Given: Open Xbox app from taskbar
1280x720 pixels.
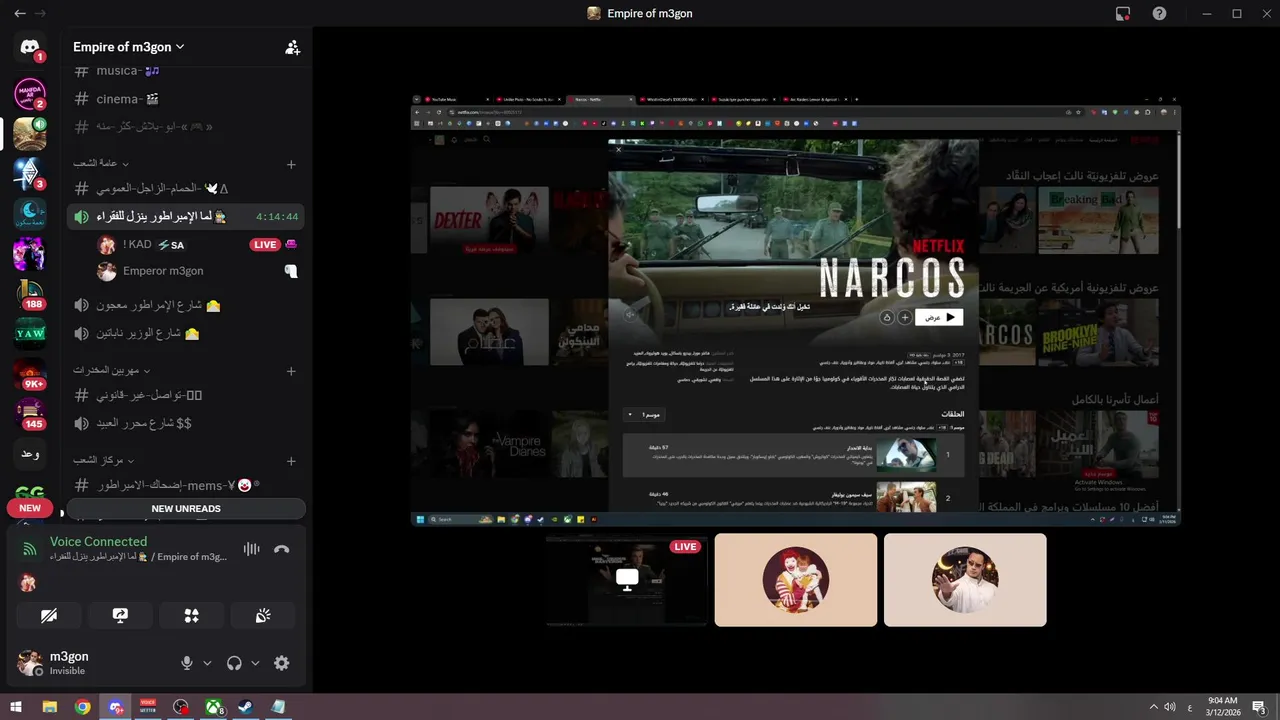Looking at the screenshot, I should [x=213, y=707].
